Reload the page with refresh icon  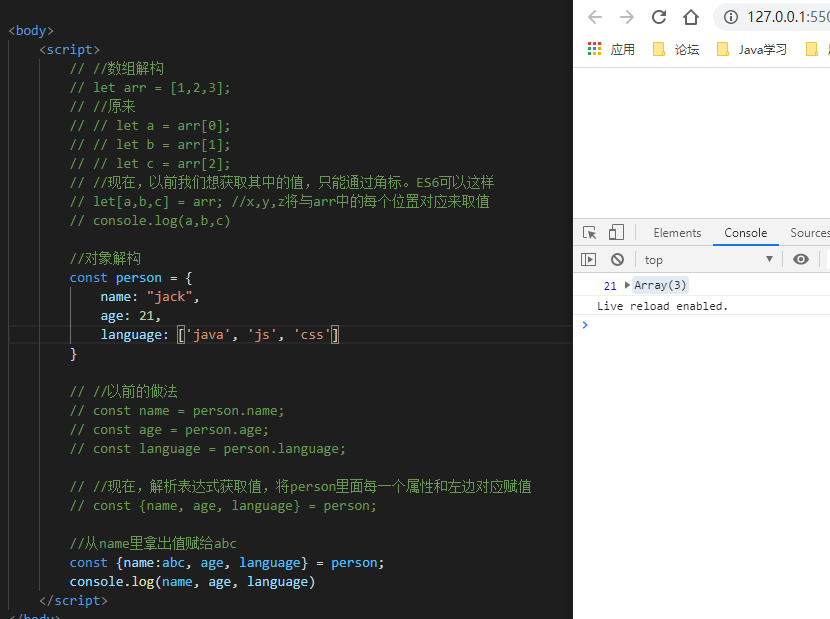tap(658, 17)
